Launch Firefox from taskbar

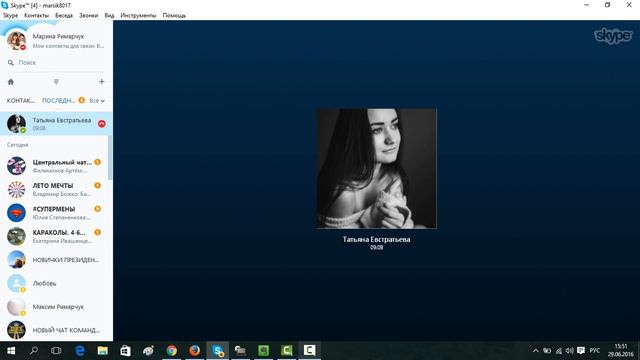coord(194,351)
